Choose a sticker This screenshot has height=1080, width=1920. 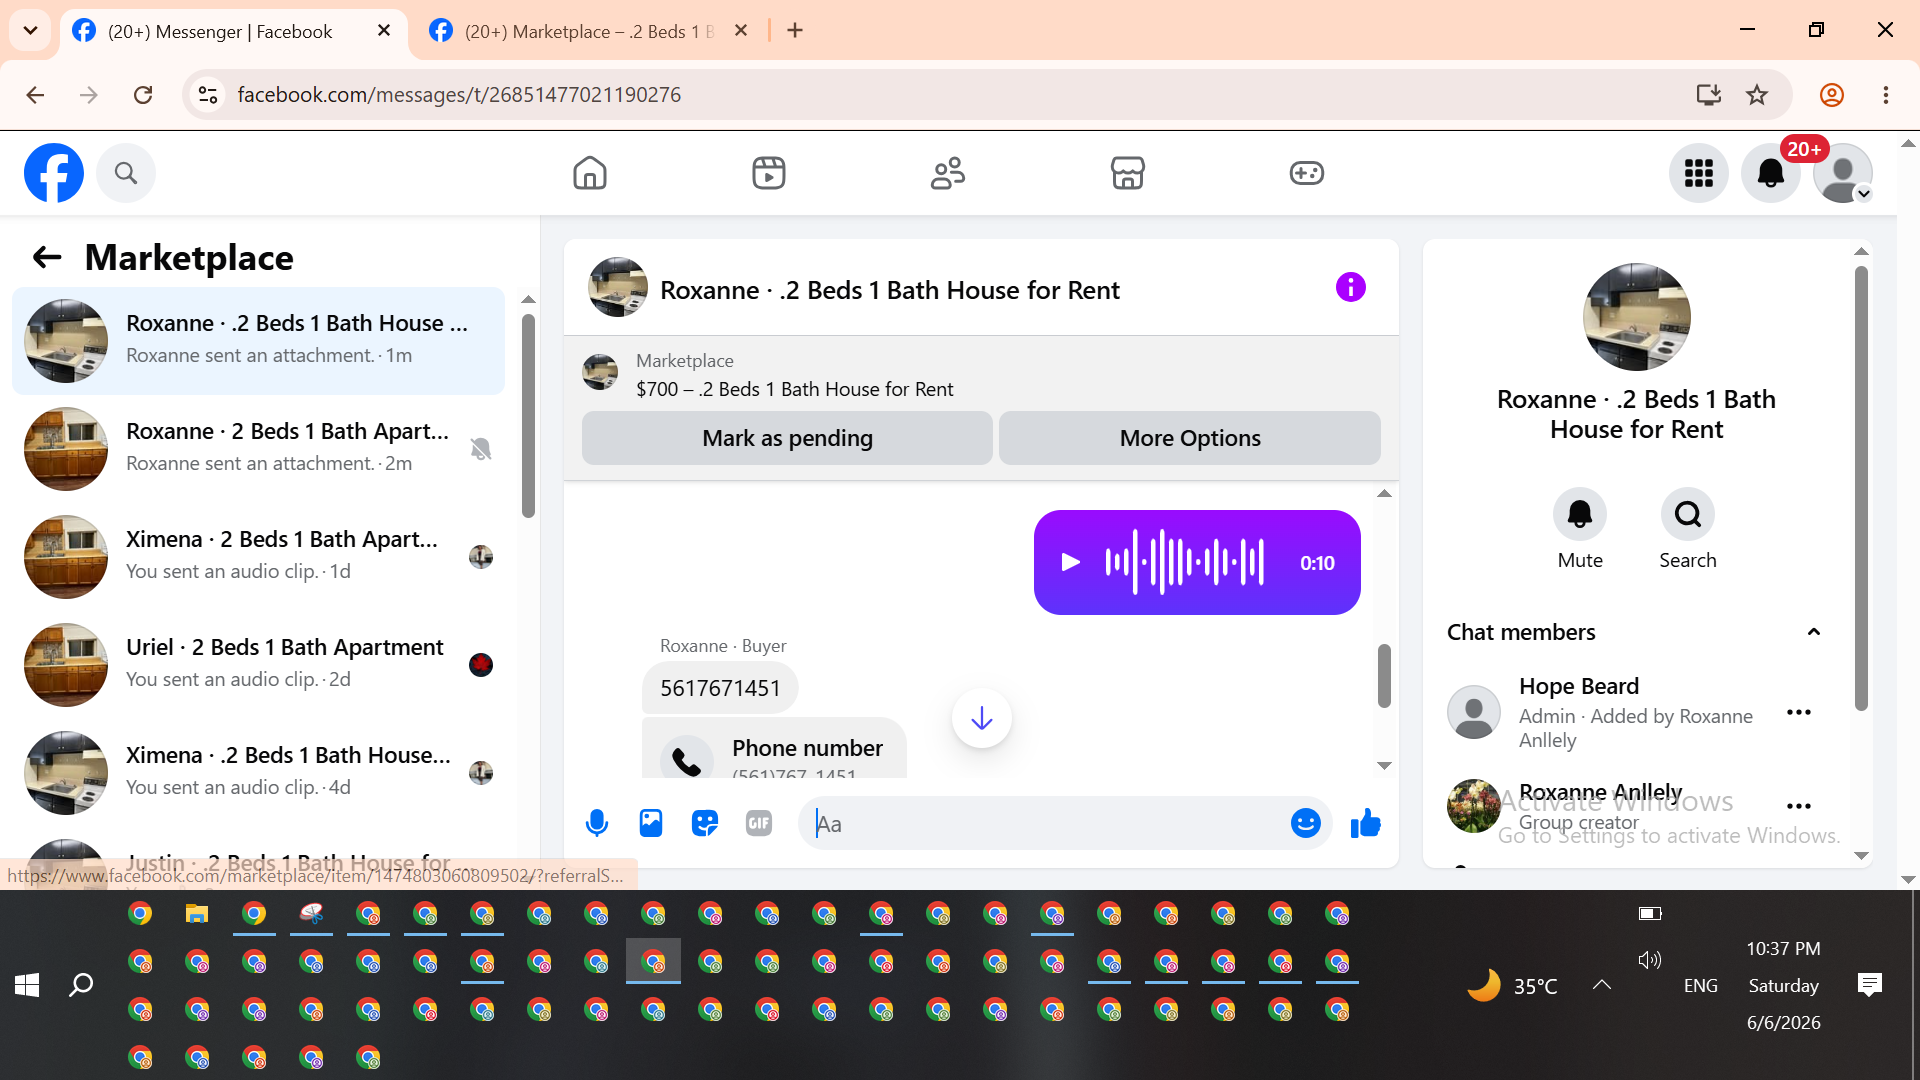pyautogui.click(x=705, y=823)
